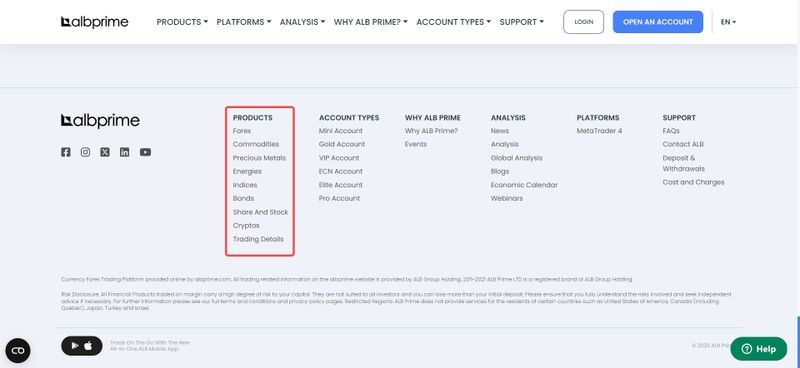Open the VIP Account link

(339, 158)
